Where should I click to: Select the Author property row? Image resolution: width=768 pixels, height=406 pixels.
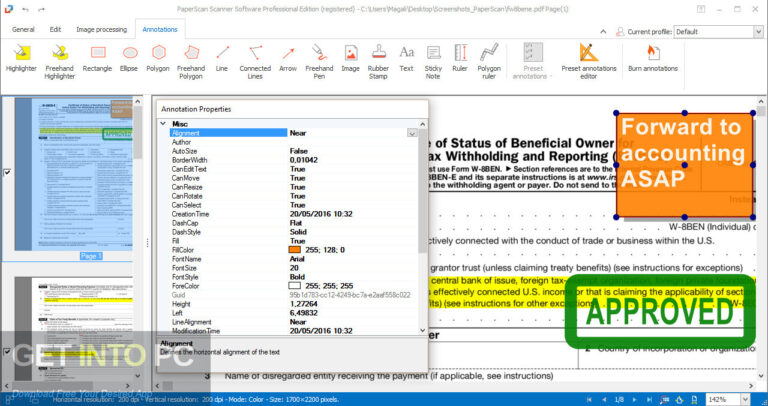[293, 142]
